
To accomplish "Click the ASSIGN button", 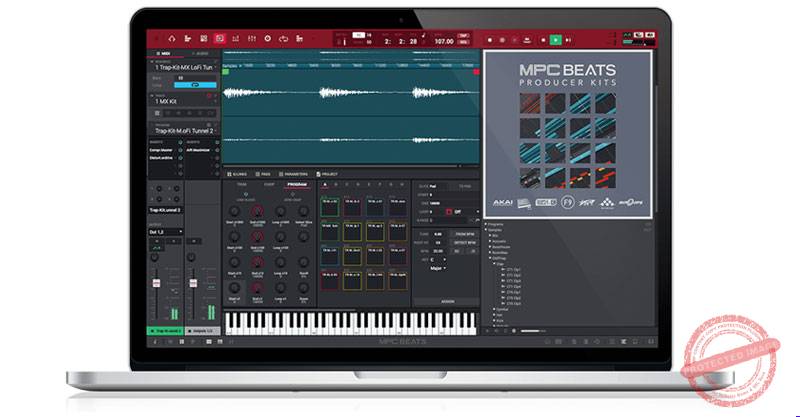I will pyautogui.click(x=447, y=302).
